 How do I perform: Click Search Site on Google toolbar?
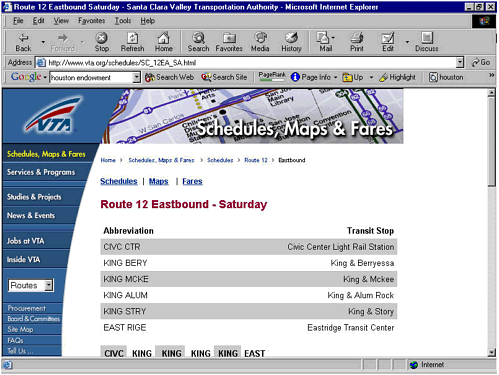tap(224, 77)
